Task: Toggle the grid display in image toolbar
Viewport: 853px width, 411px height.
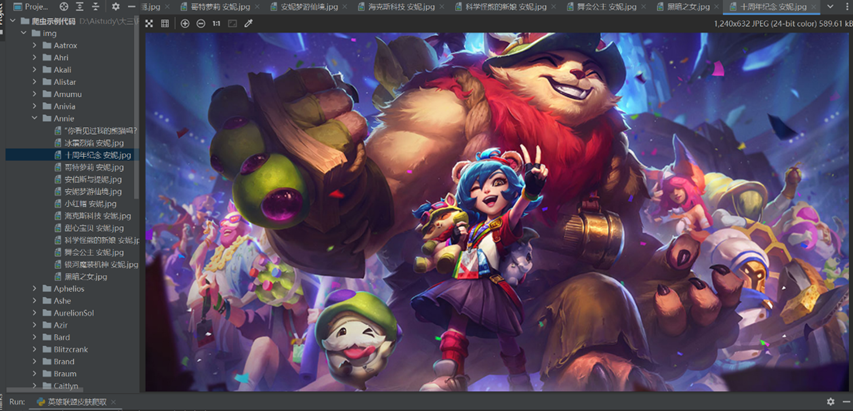Action: point(165,24)
